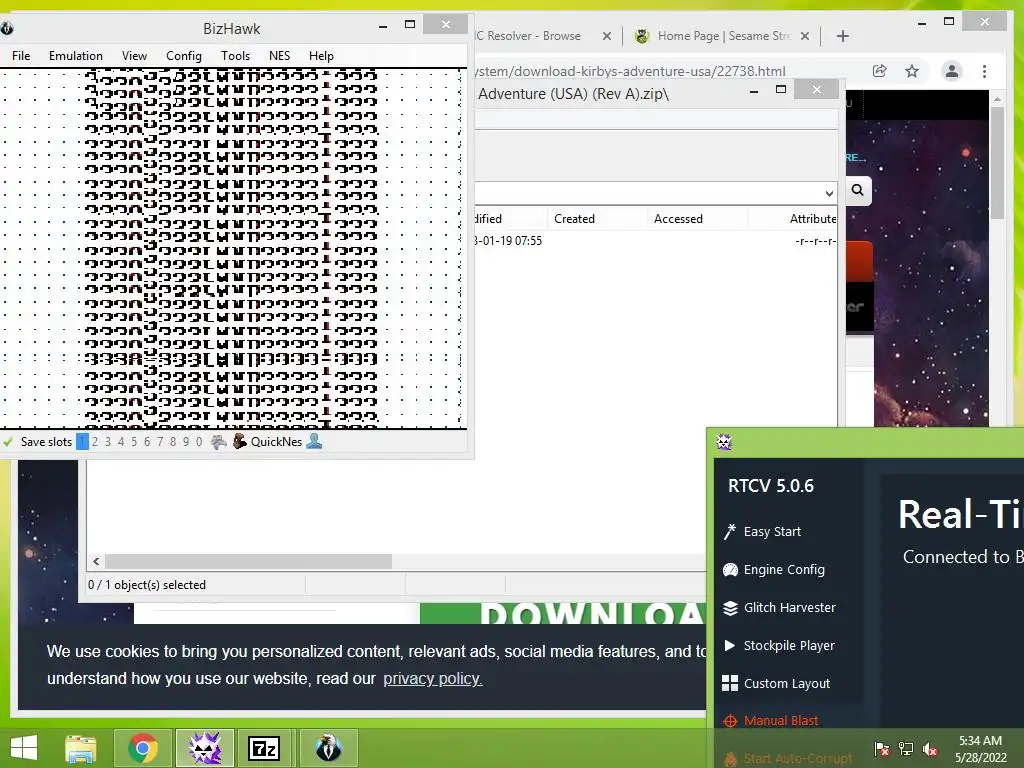Click the Chrome address bar URL

click(x=630, y=71)
